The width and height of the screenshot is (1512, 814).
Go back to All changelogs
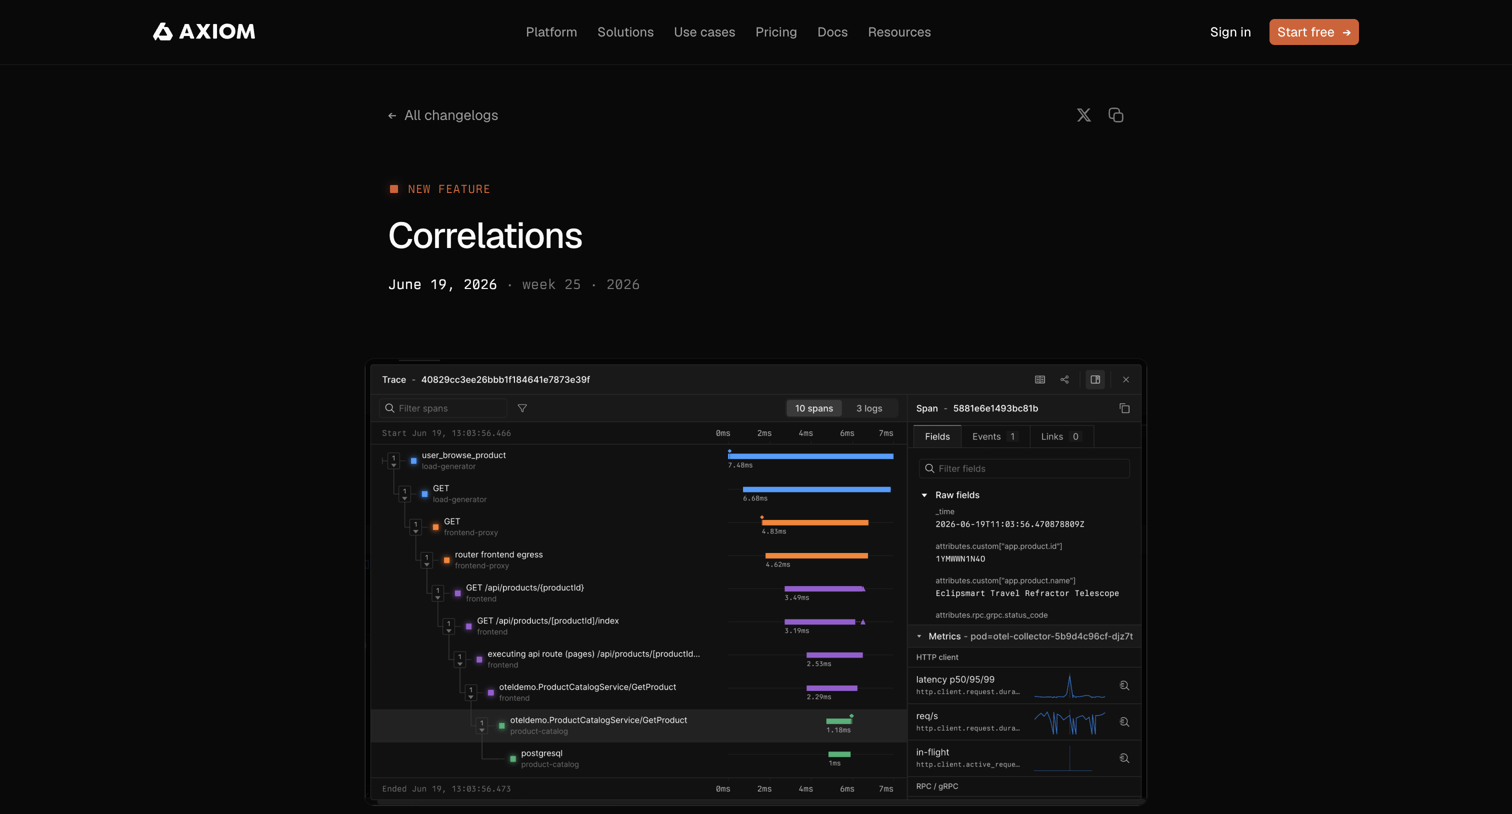tap(443, 115)
